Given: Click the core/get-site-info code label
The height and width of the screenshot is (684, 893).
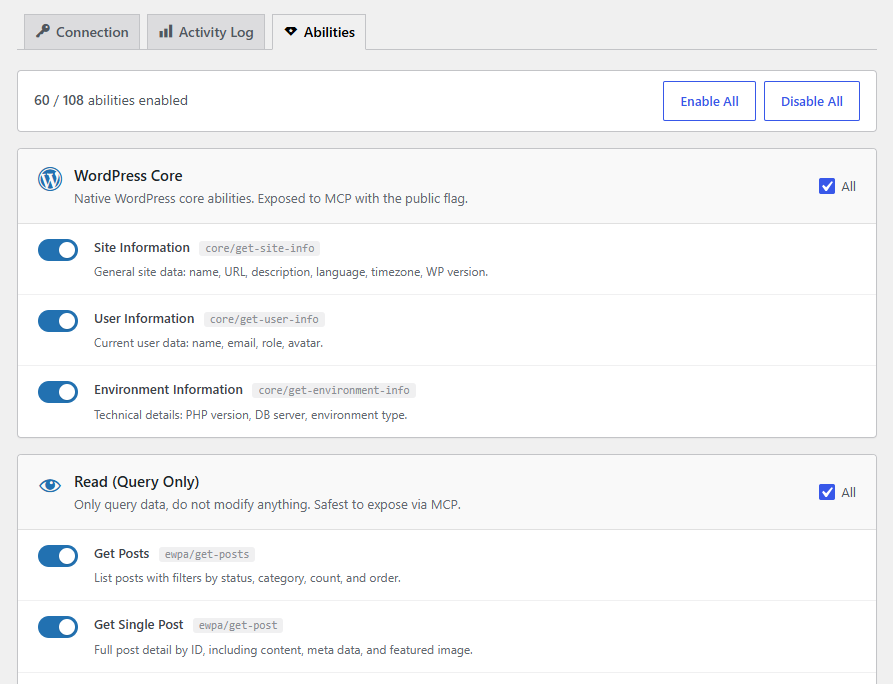Looking at the screenshot, I should point(260,248).
